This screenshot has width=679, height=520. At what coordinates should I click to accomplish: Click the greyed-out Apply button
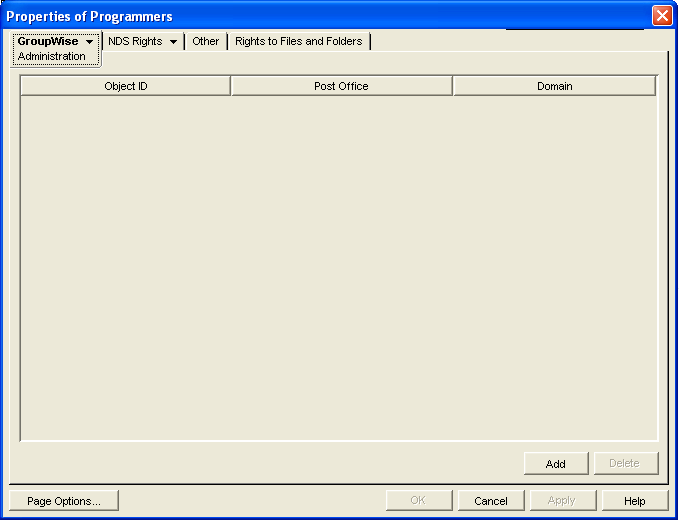coord(563,501)
